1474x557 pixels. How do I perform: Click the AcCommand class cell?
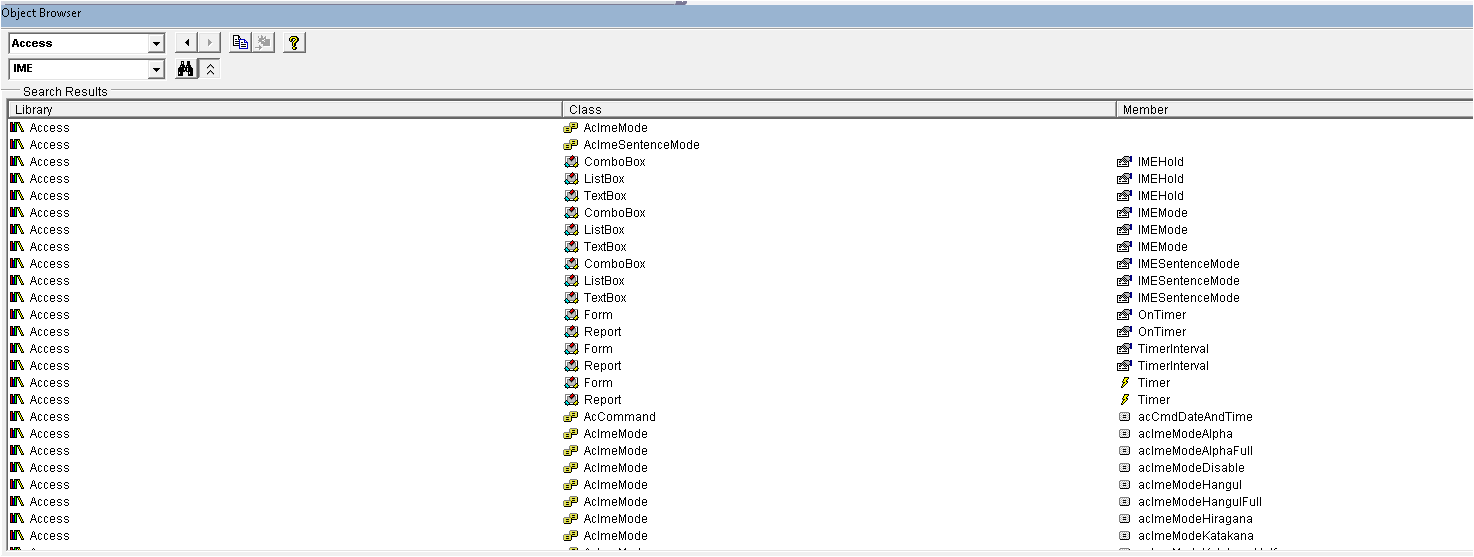point(620,417)
